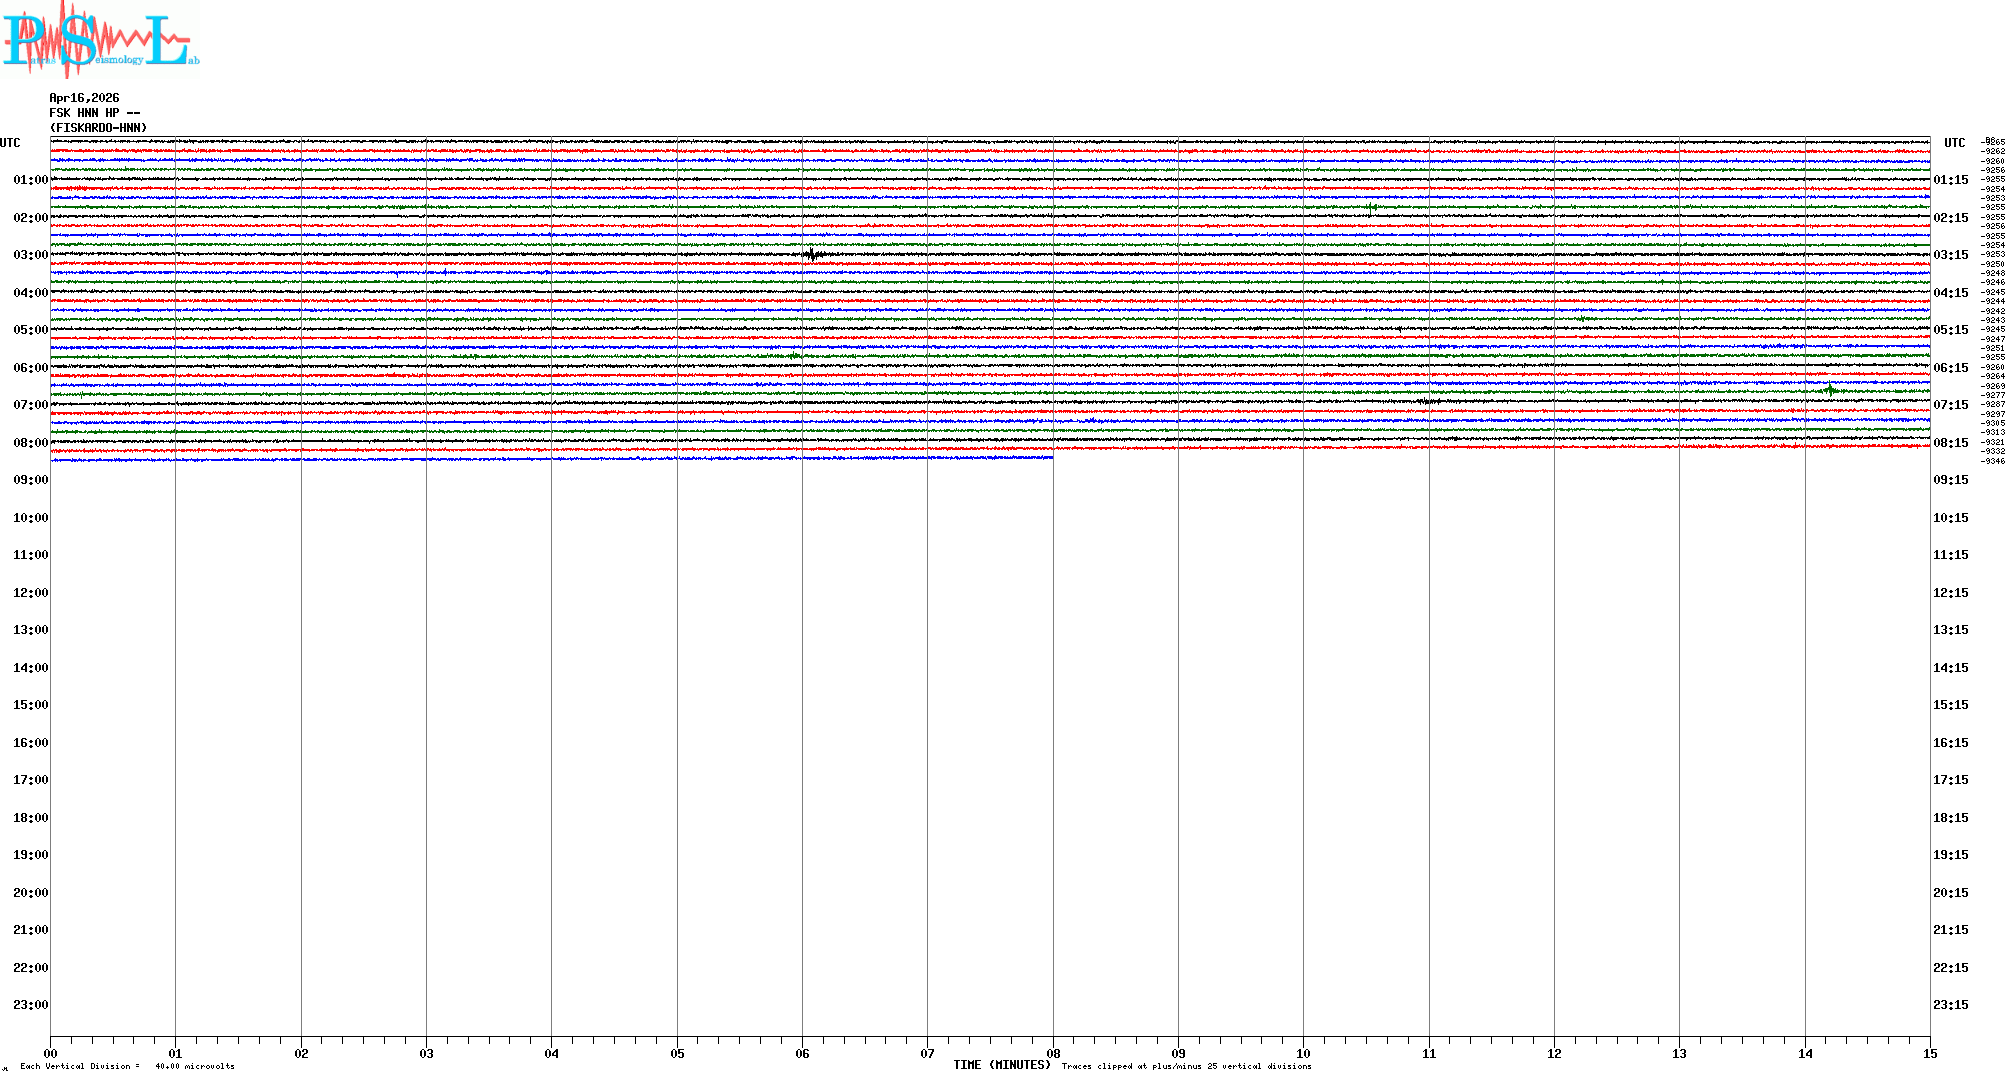Click the 03:15 right time label
Viewport: 2010px width, 1080px height.
pyautogui.click(x=1950, y=255)
